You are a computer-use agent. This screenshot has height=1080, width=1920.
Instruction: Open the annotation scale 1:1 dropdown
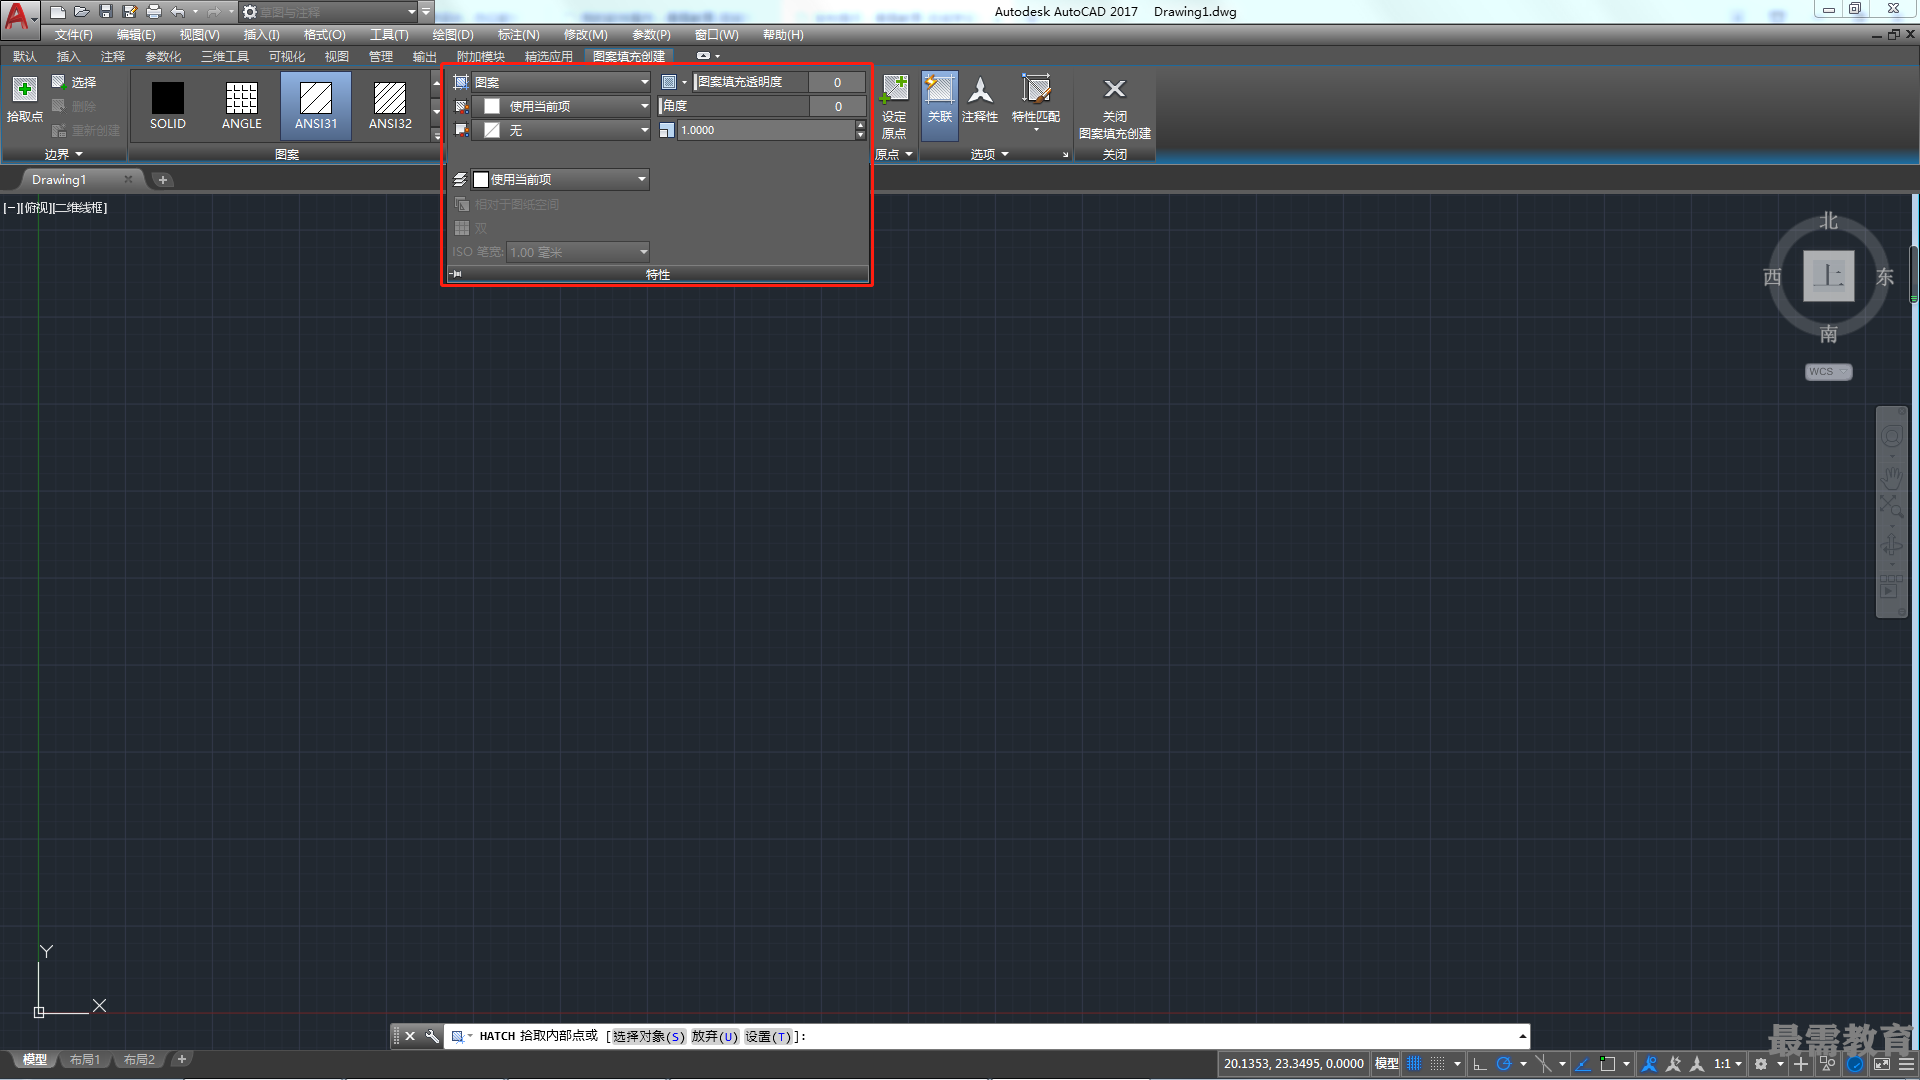coord(1727,1064)
